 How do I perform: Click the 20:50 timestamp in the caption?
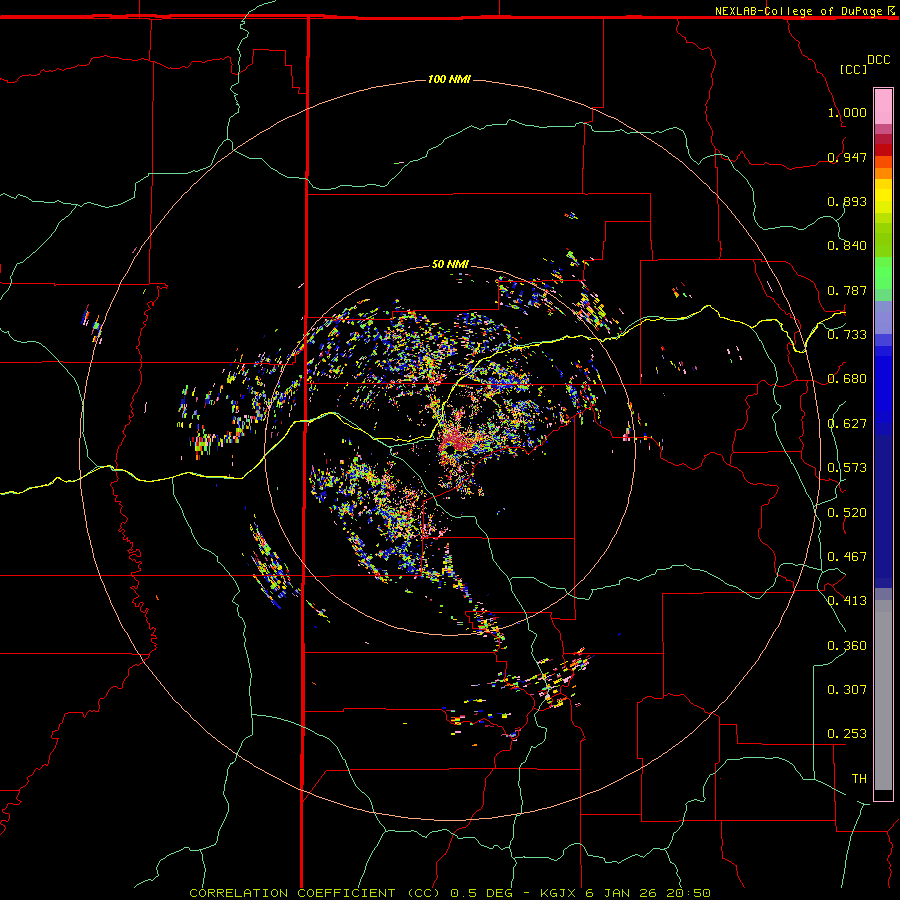[x=688, y=893]
